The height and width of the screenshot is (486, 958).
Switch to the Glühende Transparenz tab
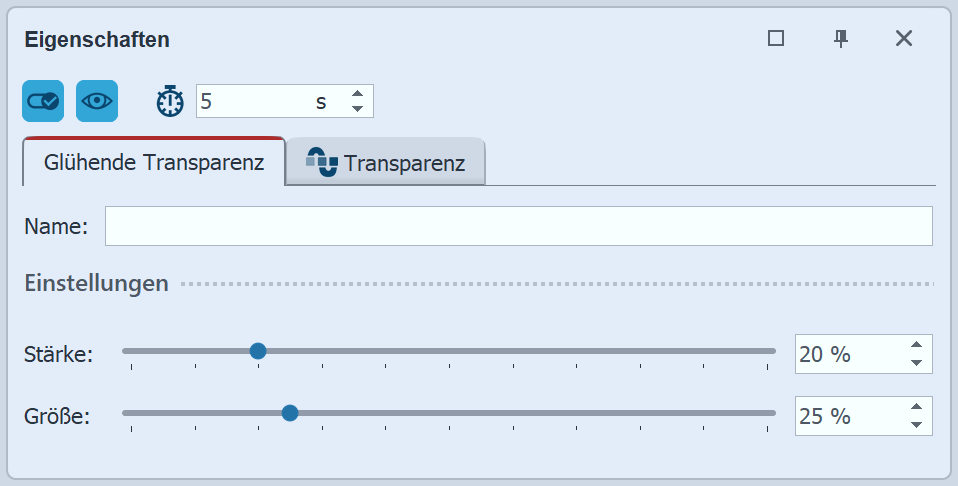(x=154, y=162)
